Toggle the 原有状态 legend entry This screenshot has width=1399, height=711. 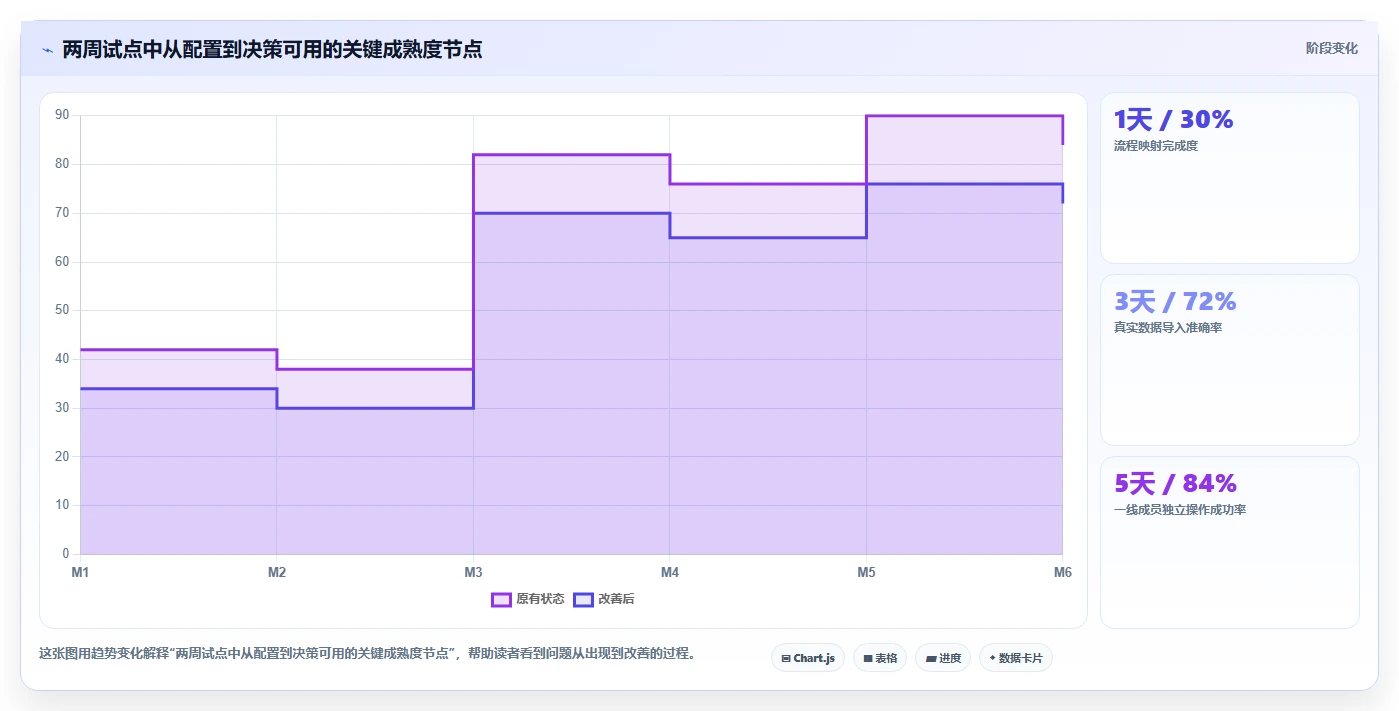coord(527,599)
